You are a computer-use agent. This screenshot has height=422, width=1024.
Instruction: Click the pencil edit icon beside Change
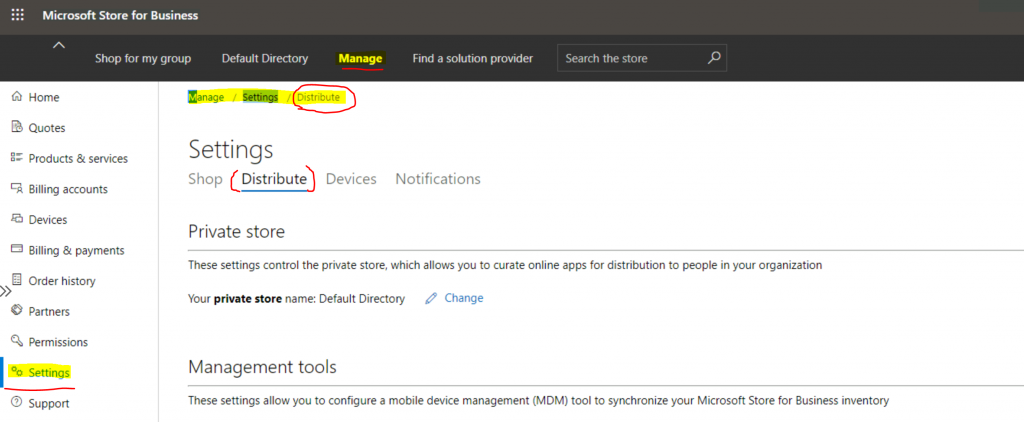tap(430, 299)
